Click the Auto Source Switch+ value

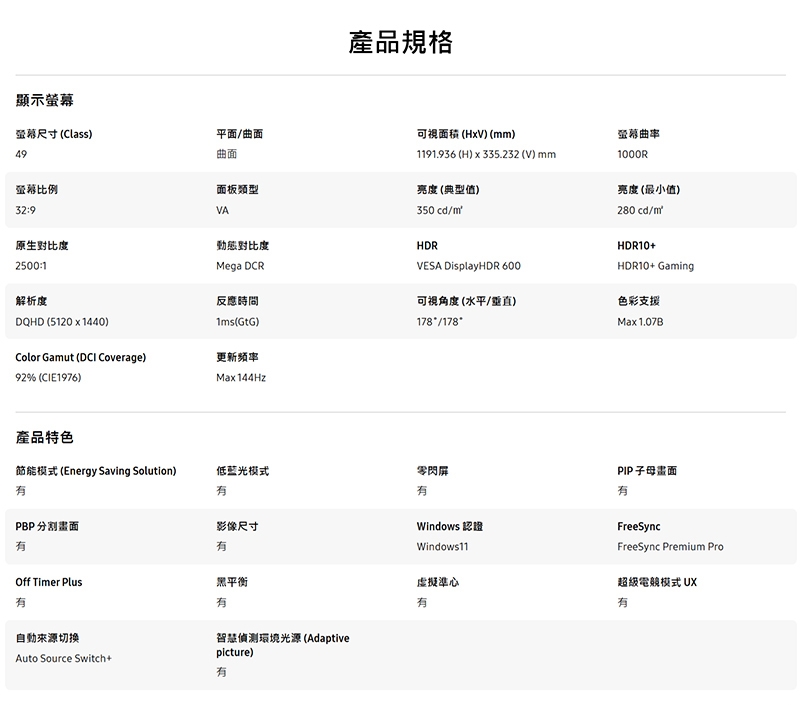(x=64, y=659)
